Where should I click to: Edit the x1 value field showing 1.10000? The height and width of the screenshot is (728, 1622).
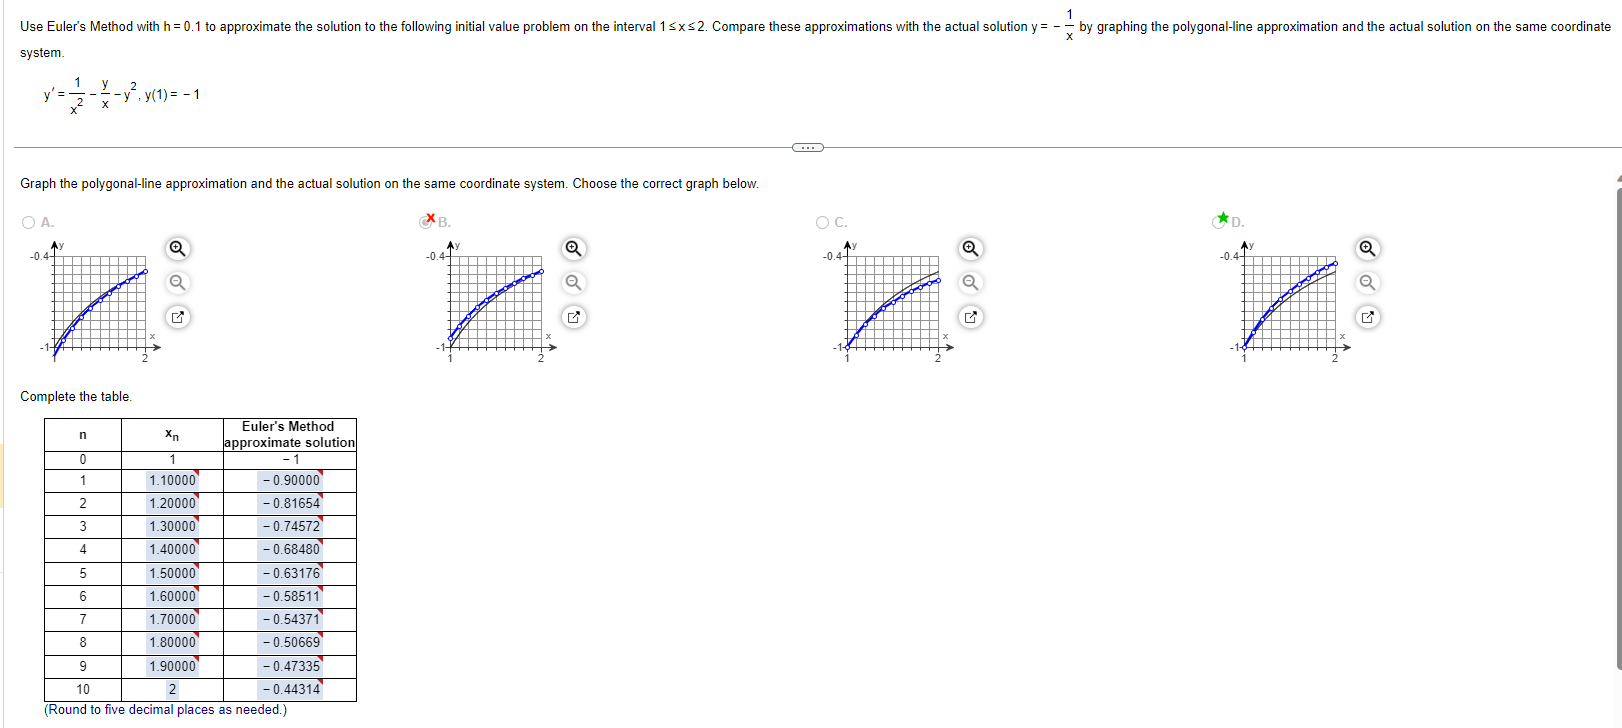pos(172,480)
